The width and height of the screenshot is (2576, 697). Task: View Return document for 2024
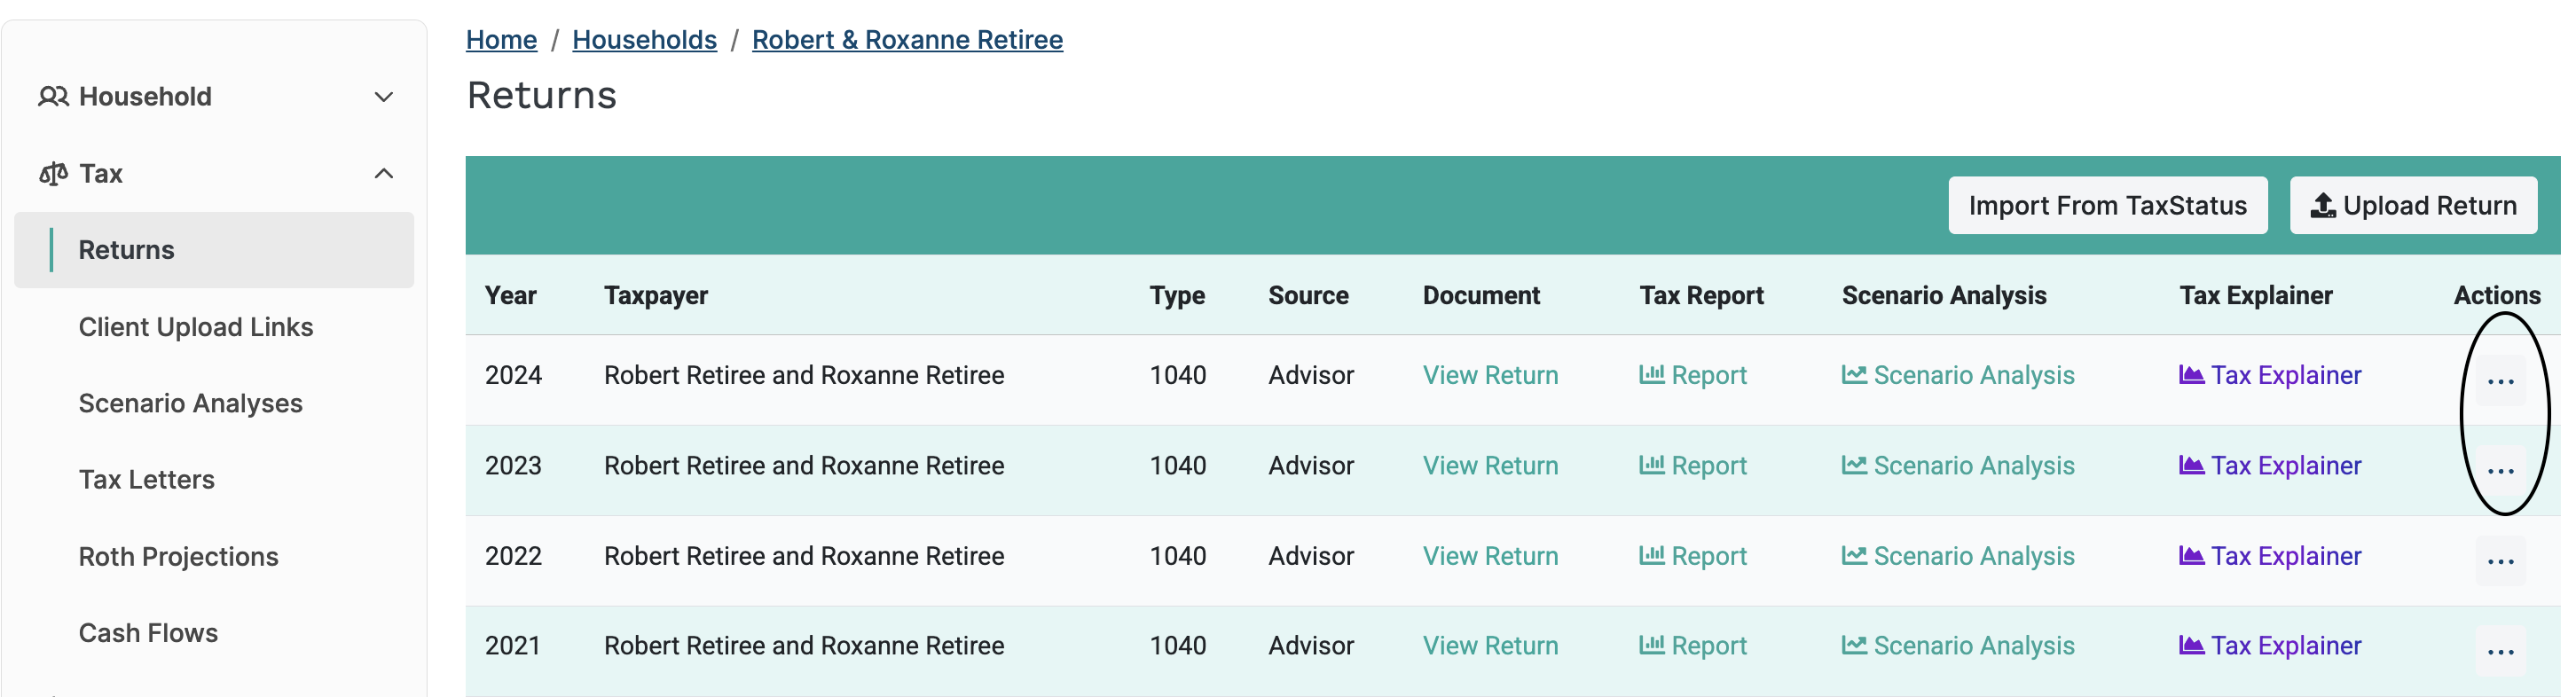(1490, 375)
